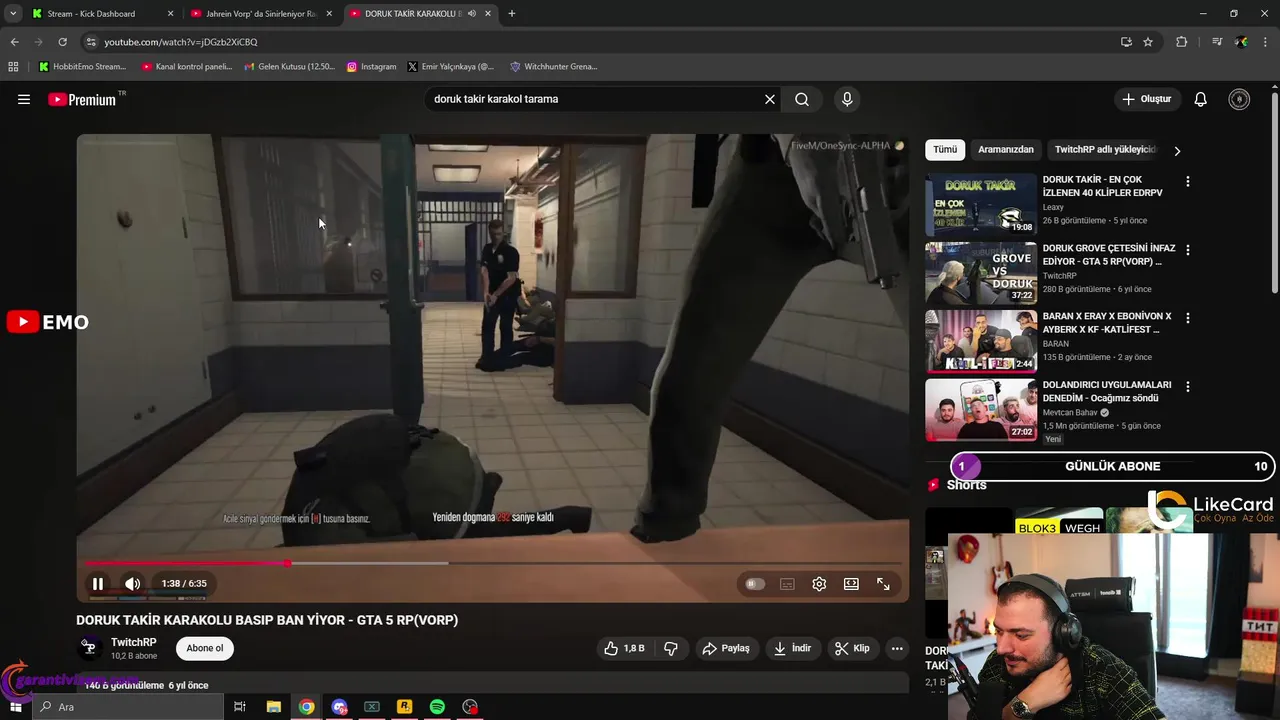1280x720 pixels.
Task: Create a clip with Klip button
Action: point(852,648)
